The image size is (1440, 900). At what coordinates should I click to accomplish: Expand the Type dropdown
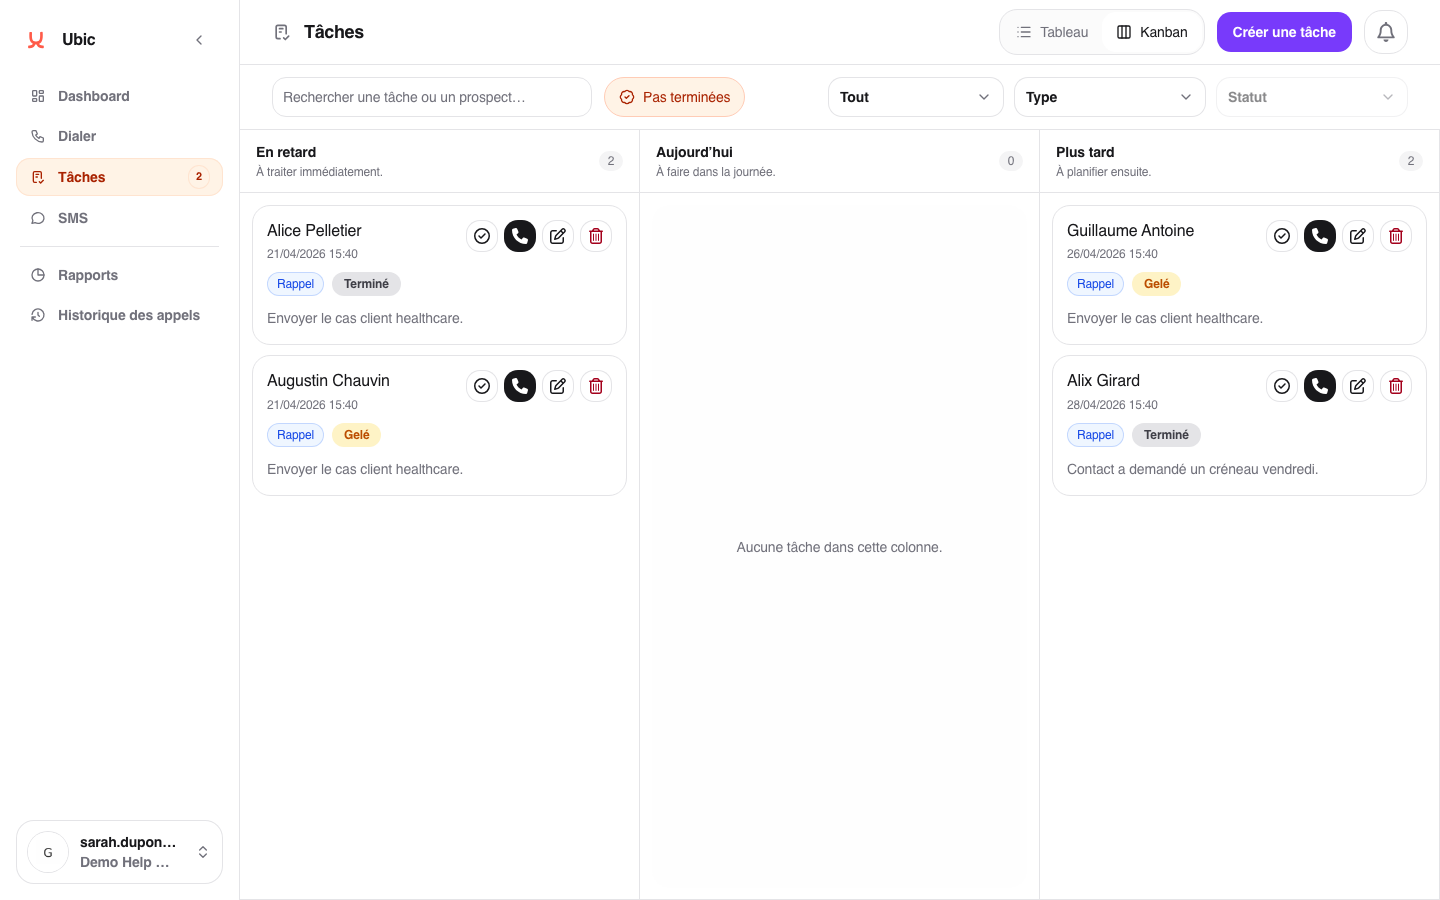[x=1109, y=97]
